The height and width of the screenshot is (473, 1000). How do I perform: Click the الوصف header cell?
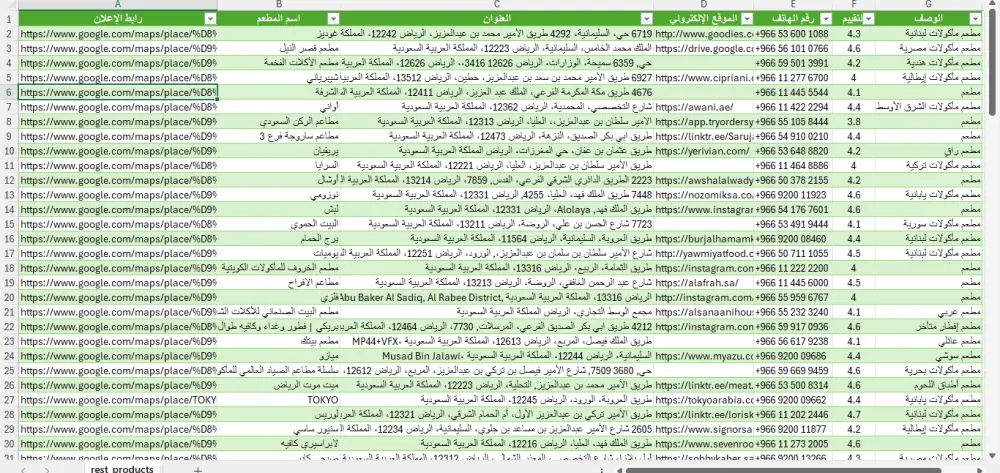928,18
